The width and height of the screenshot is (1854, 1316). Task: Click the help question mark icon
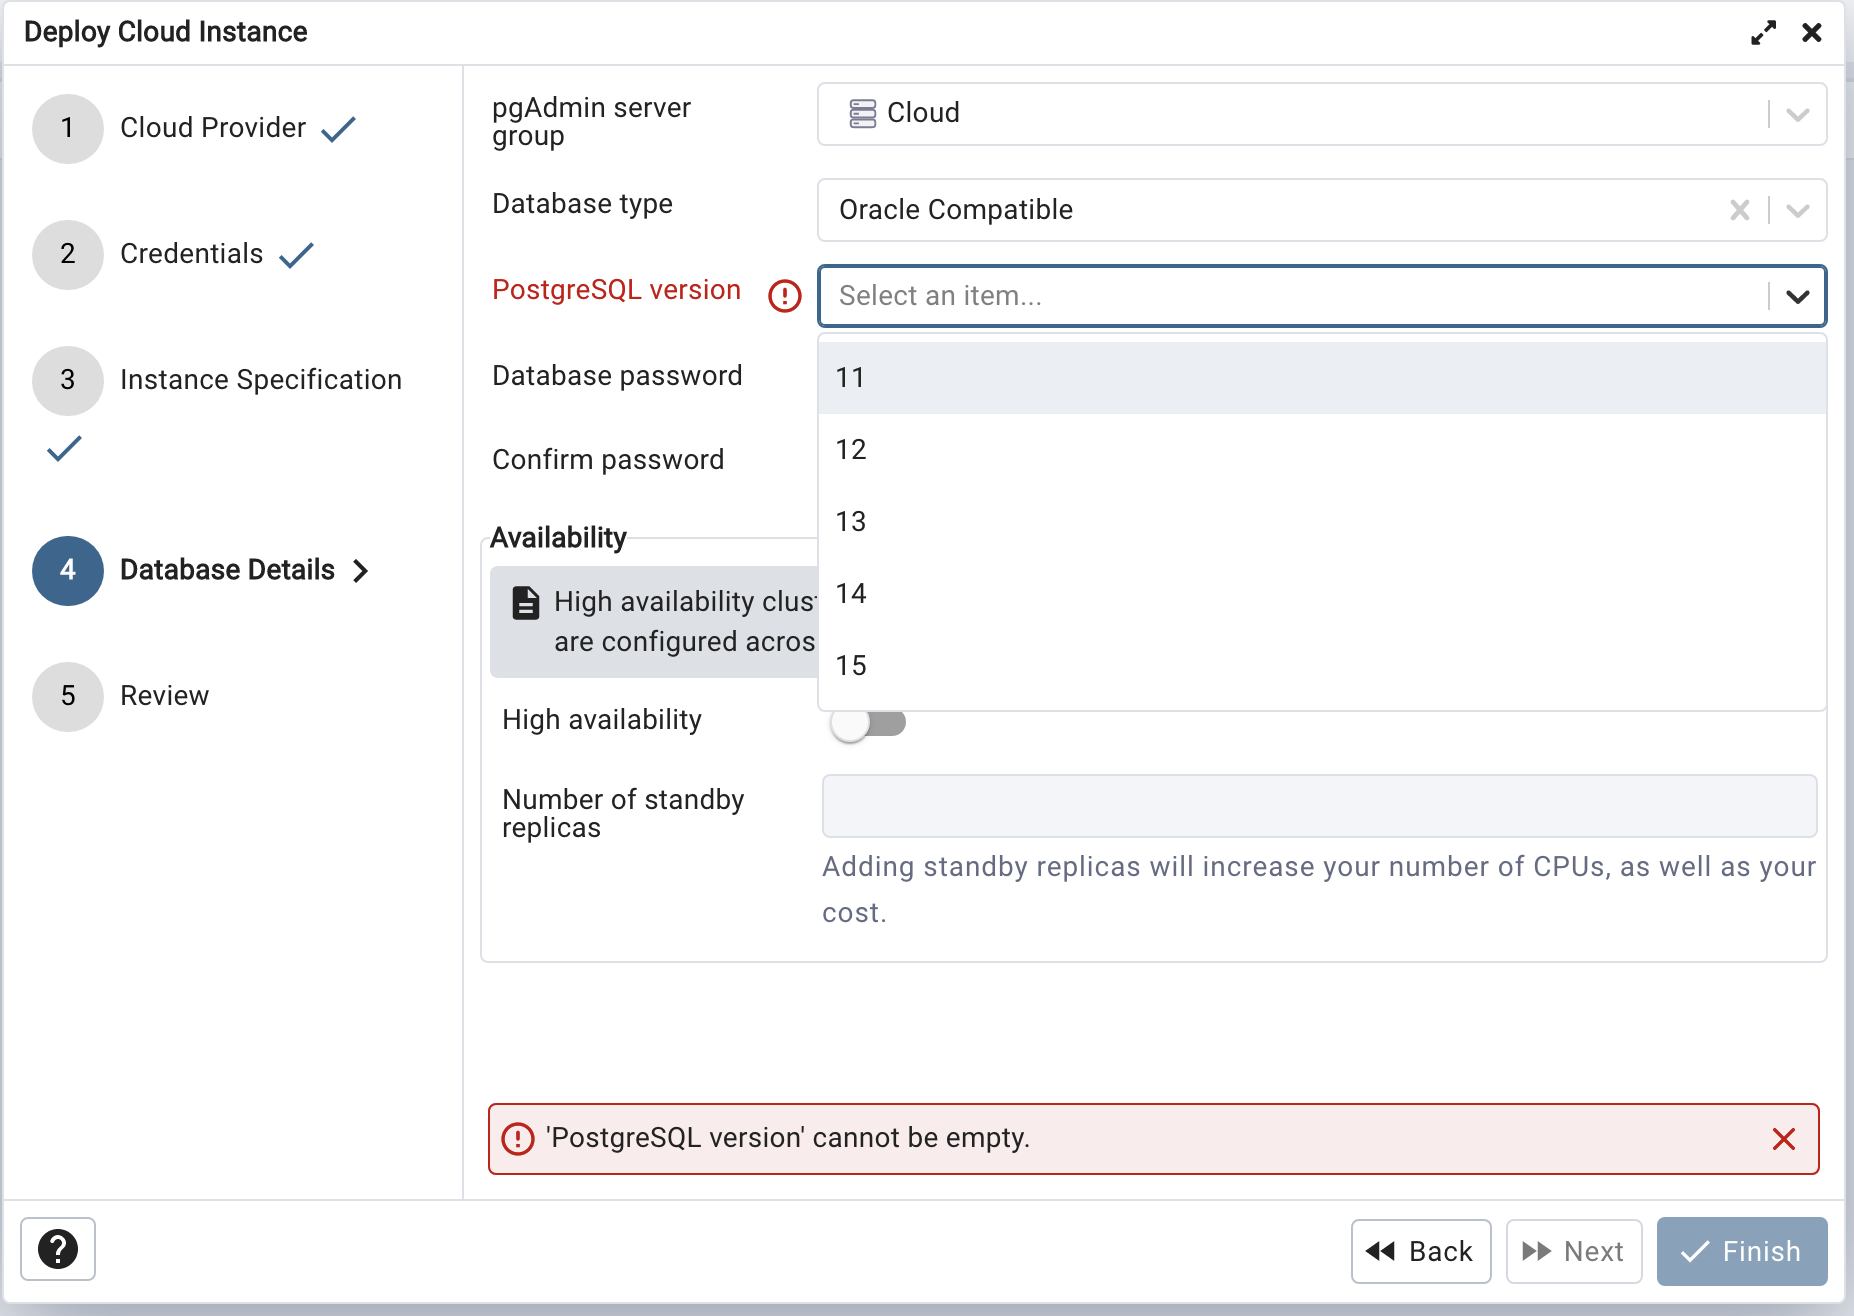[x=58, y=1249]
